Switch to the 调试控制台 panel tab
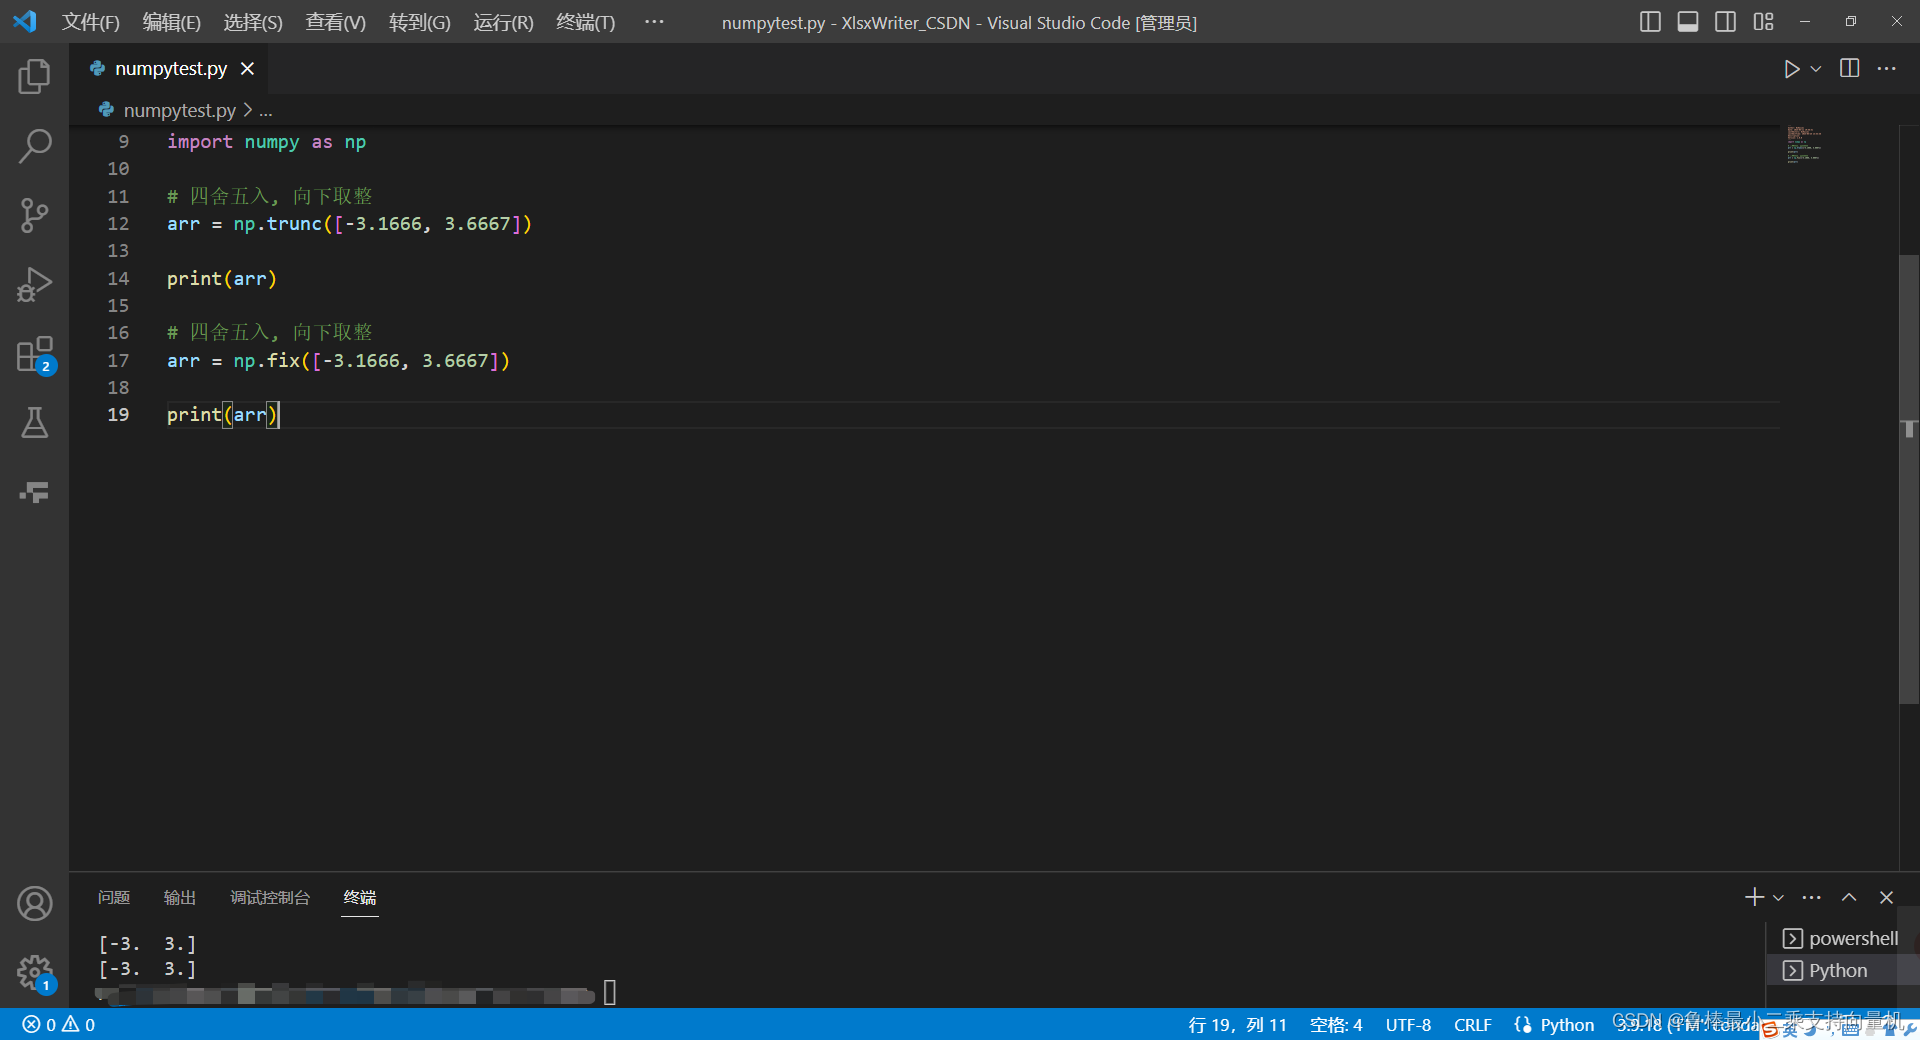The height and width of the screenshot is (1040, 1920). click(x=270, y=897)
